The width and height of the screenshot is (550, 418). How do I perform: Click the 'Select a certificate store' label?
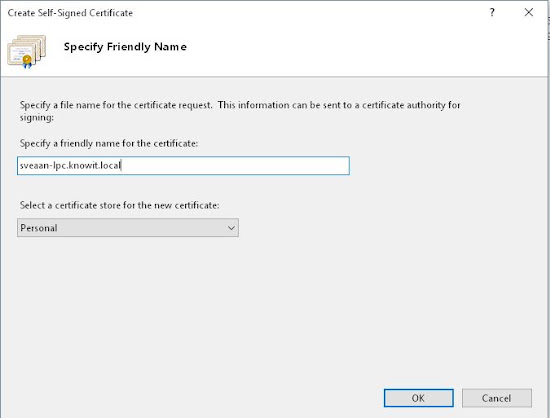point(120,205)
